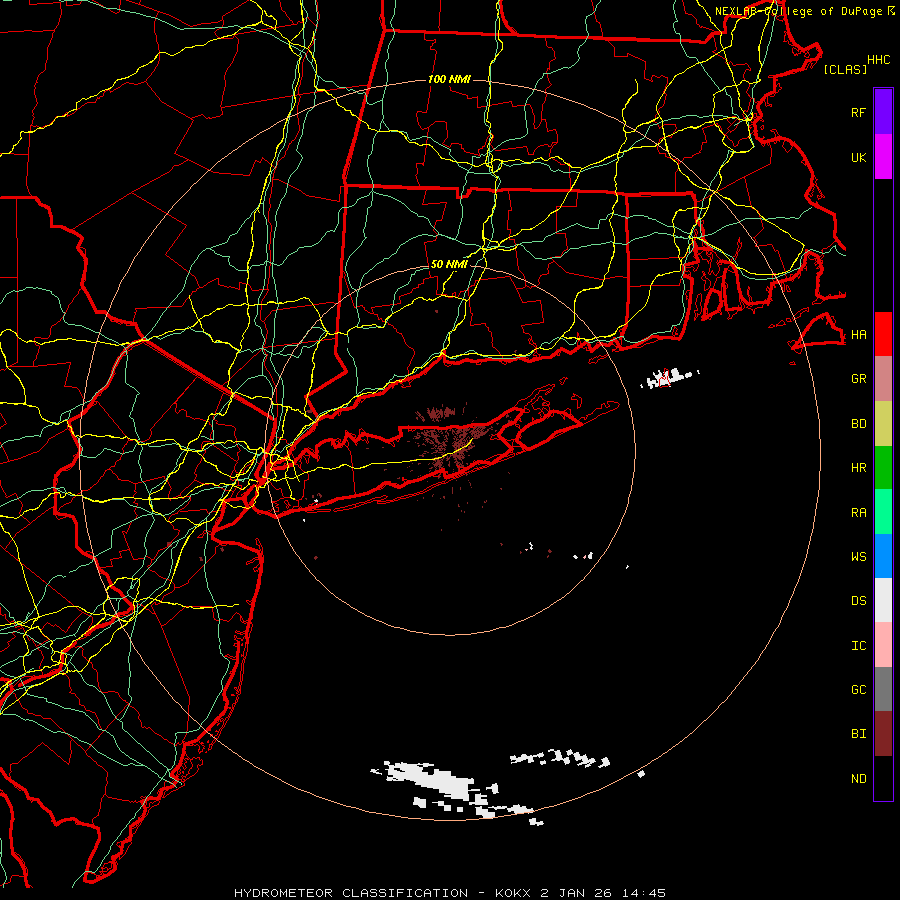The image size is (900, 900).
Task: Click the GR legend label
Action: (x=859, y=379)
